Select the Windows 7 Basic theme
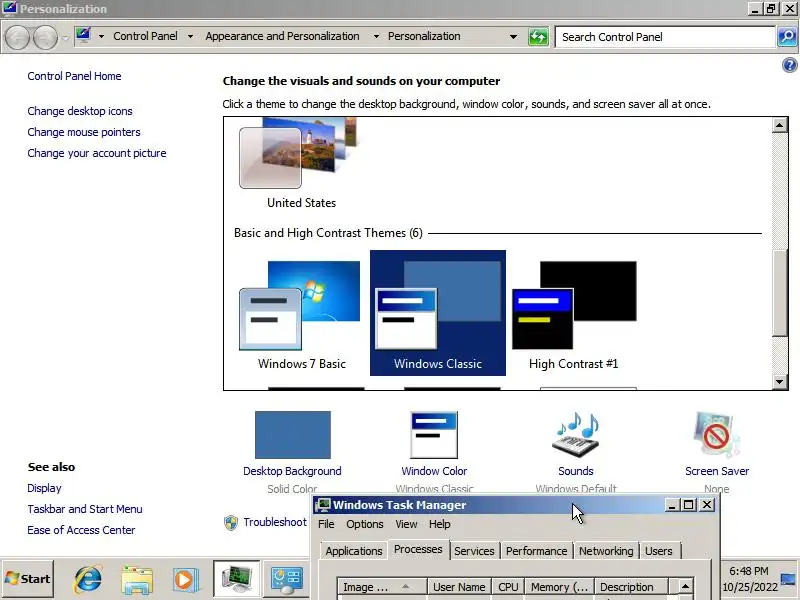Viewport: 800px width, 600px height. pyautogui.click(x=302, y=313)
